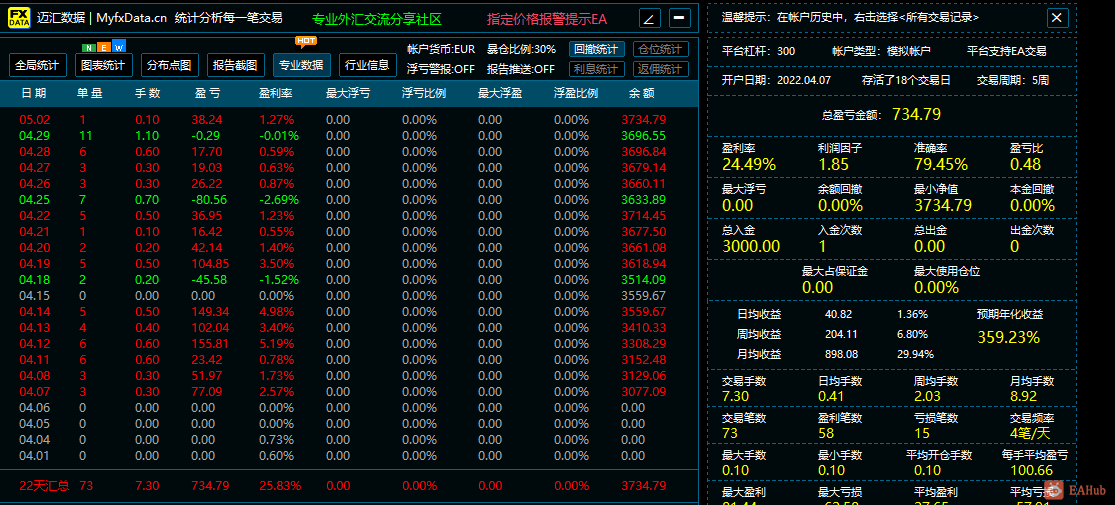This screenshot has height=505, width=1115.
Task: Click the 浮亏比例 column header
Action: (x=424, y=93)
